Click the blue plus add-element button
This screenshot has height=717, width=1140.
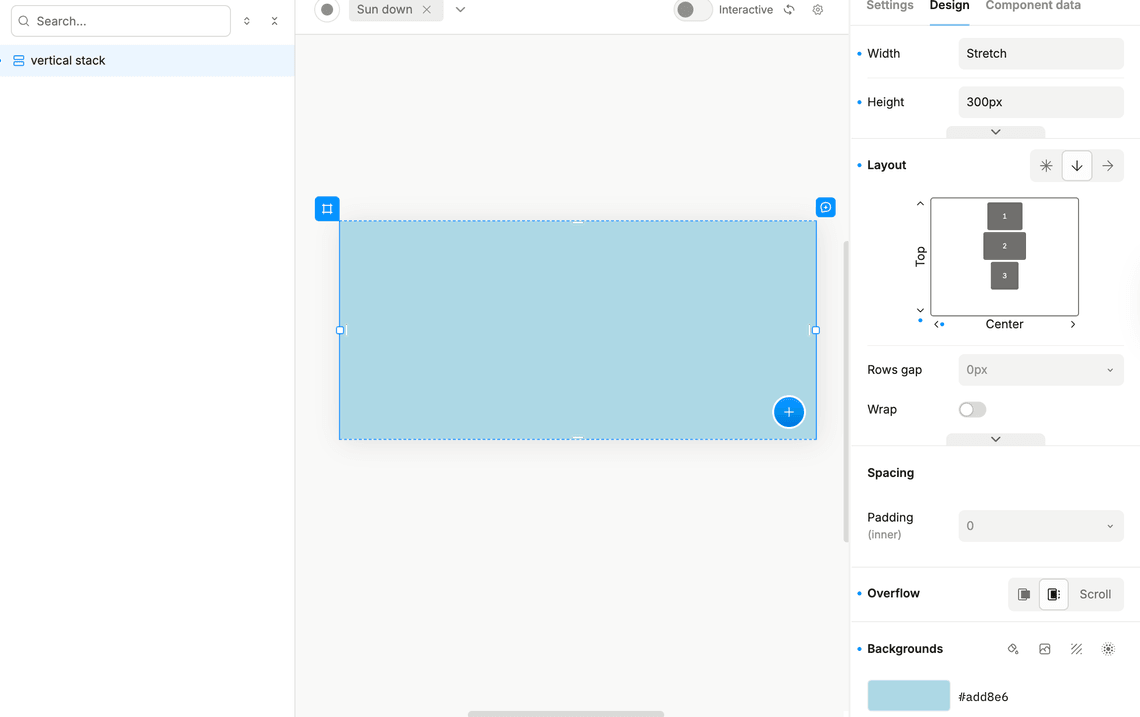788,412
